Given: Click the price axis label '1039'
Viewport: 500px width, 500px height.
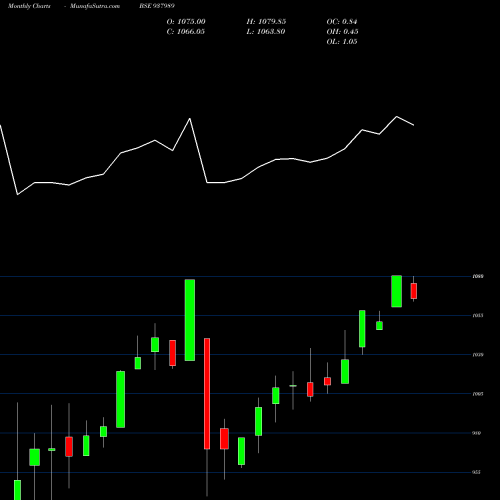Looking at the screenshot, I should coord(478,355).
